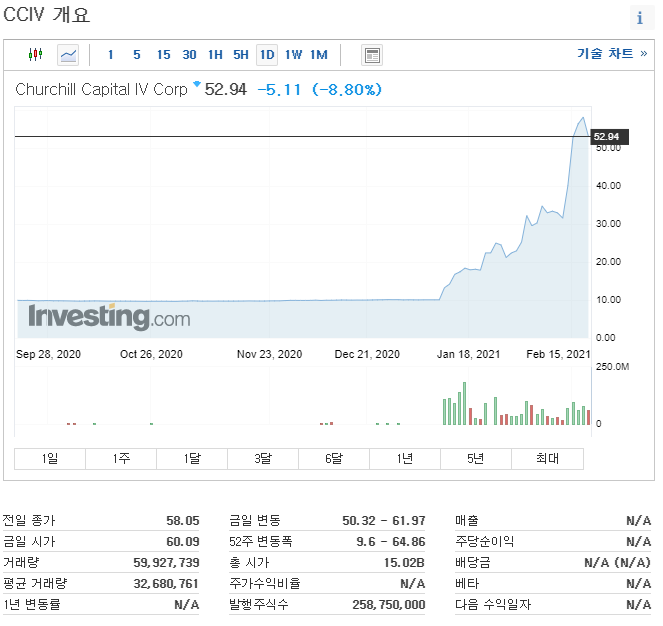Screen dimensions: 663x626
Task: Set chart range to 1년
Action: (405, 459)
